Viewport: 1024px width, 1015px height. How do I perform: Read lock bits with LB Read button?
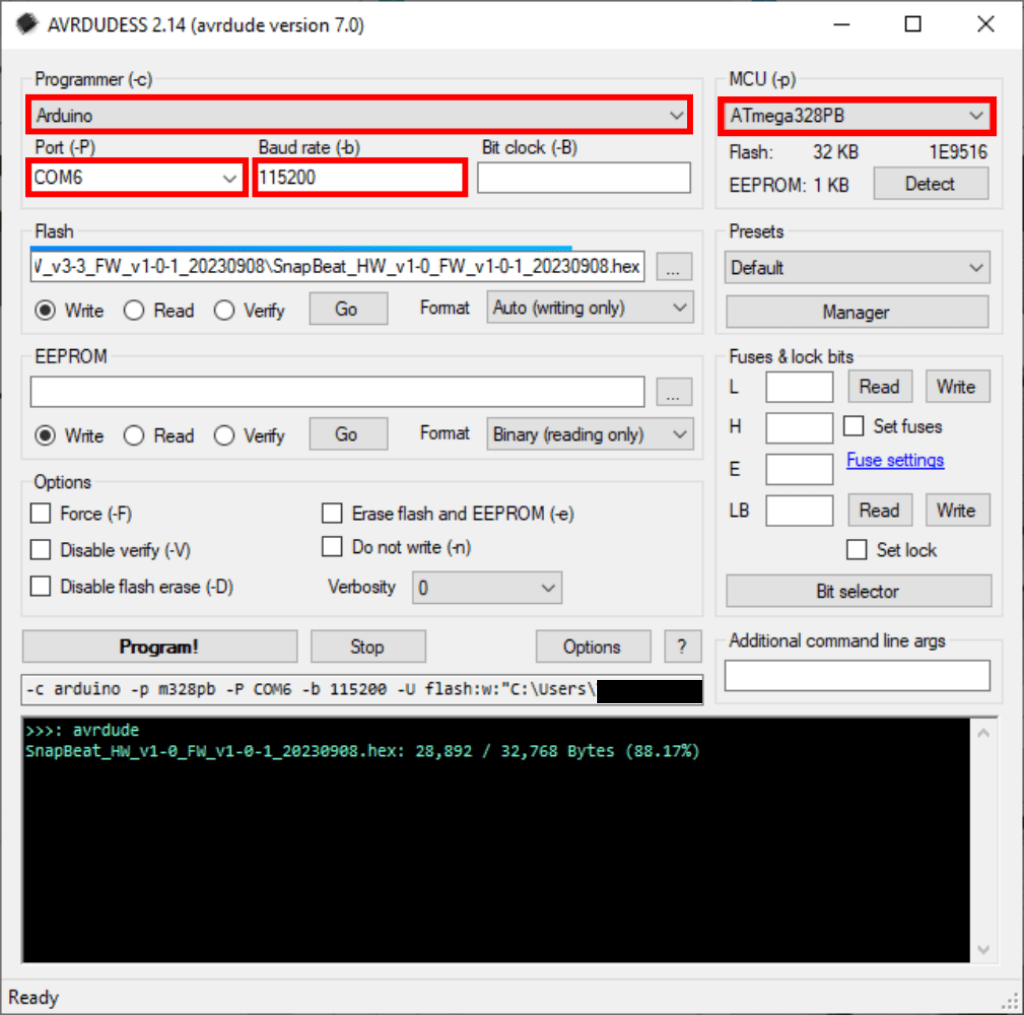(880, 510)
